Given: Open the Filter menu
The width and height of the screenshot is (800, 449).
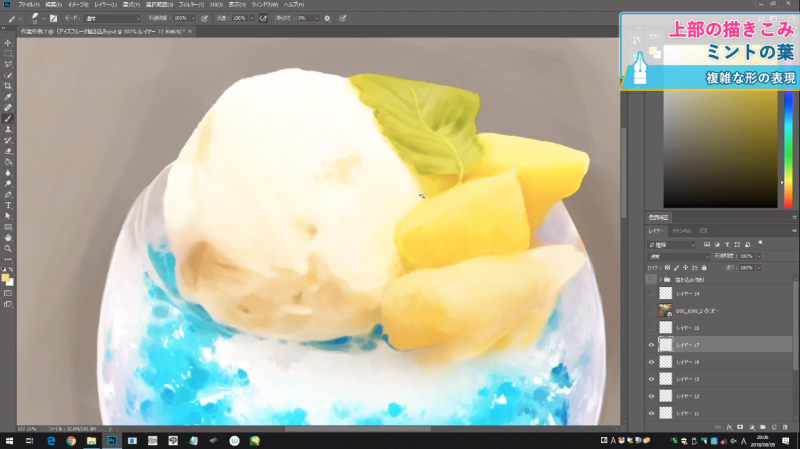Looking at the screenshot, I should click(x=191, y=5).
